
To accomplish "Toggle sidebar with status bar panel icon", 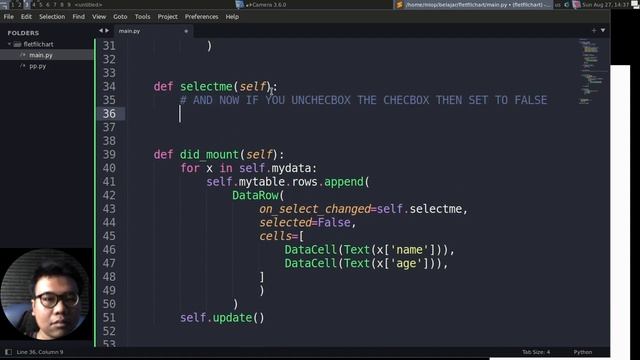I will 8,352.
